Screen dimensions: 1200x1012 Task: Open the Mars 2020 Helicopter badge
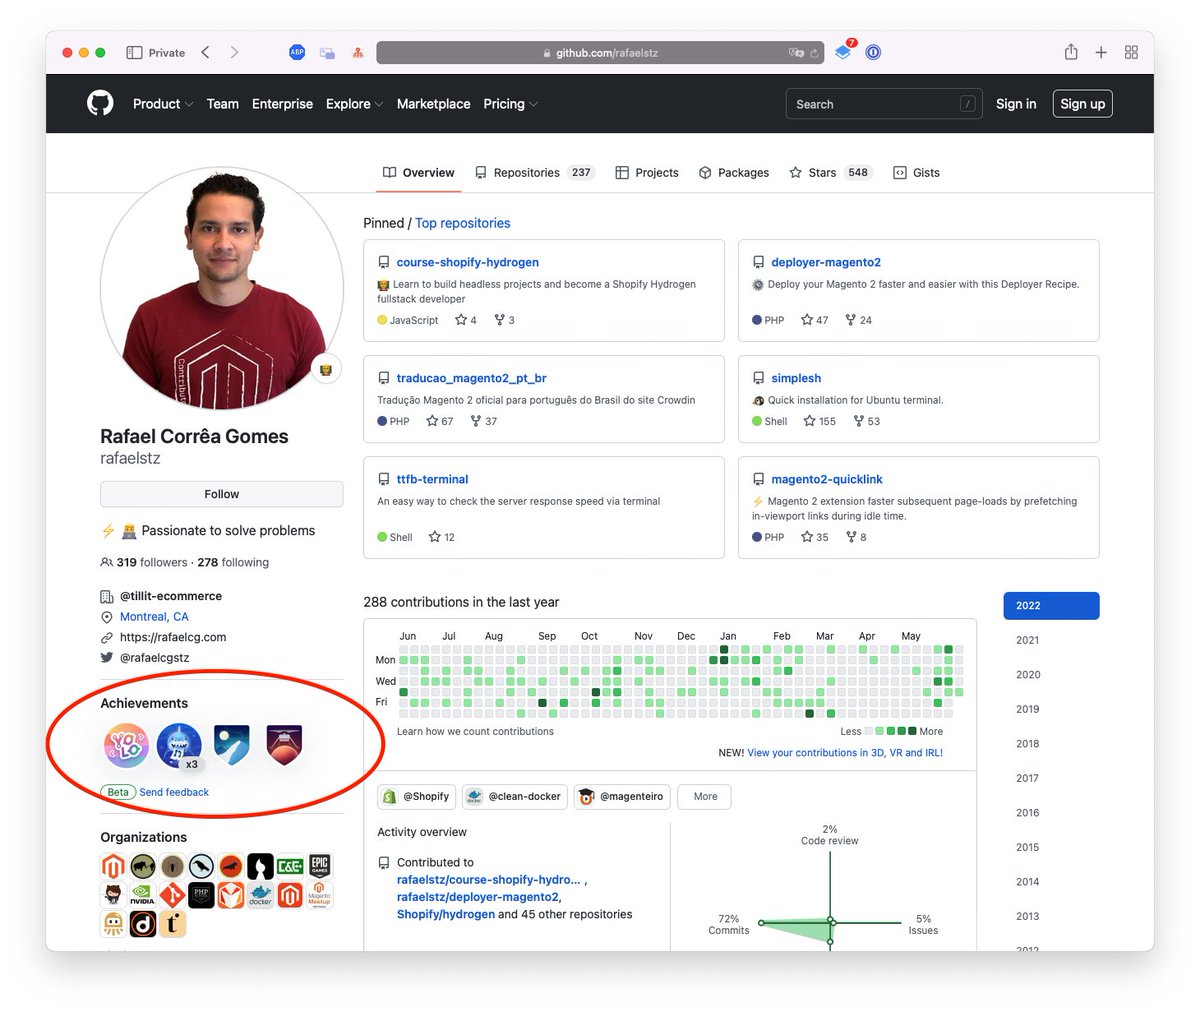pyautogui.click(x=284, y=745)
